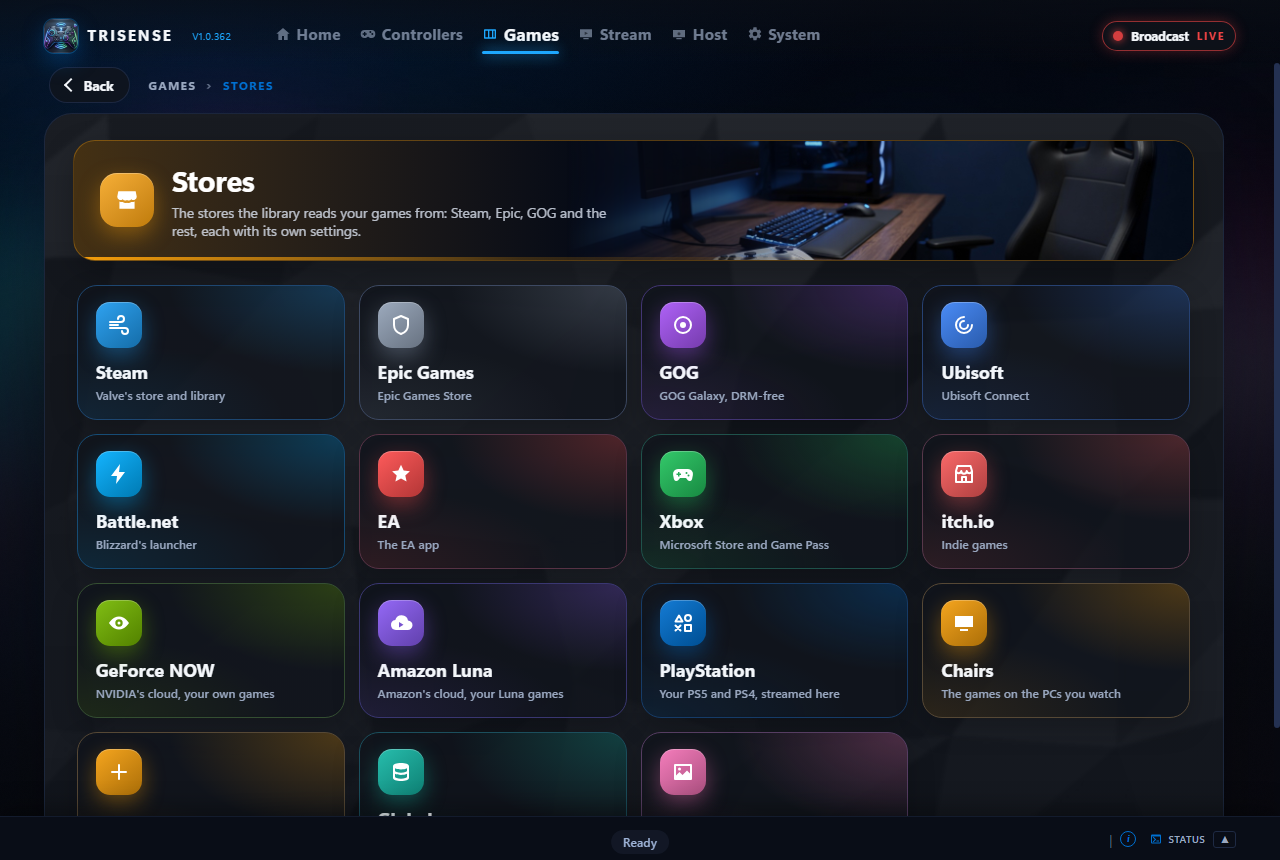The height and width of the screenshot is (860, 1280).
Task: Open the teal database store icon
Action: click(x=401, y=772)
